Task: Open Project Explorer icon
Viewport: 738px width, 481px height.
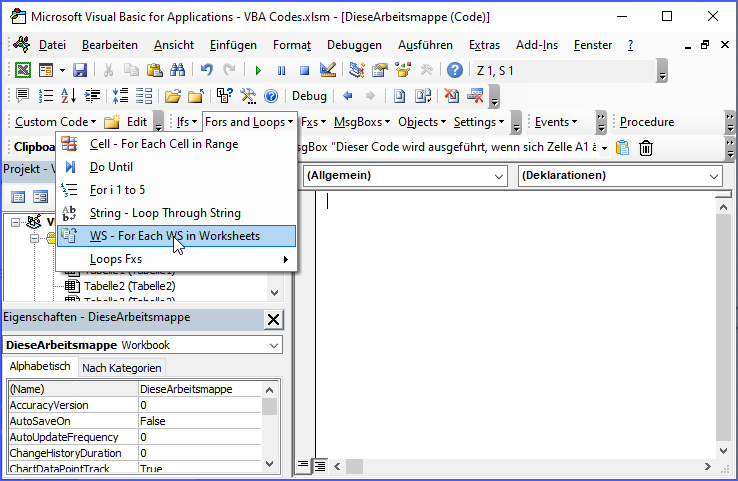Action: [357, 71]
